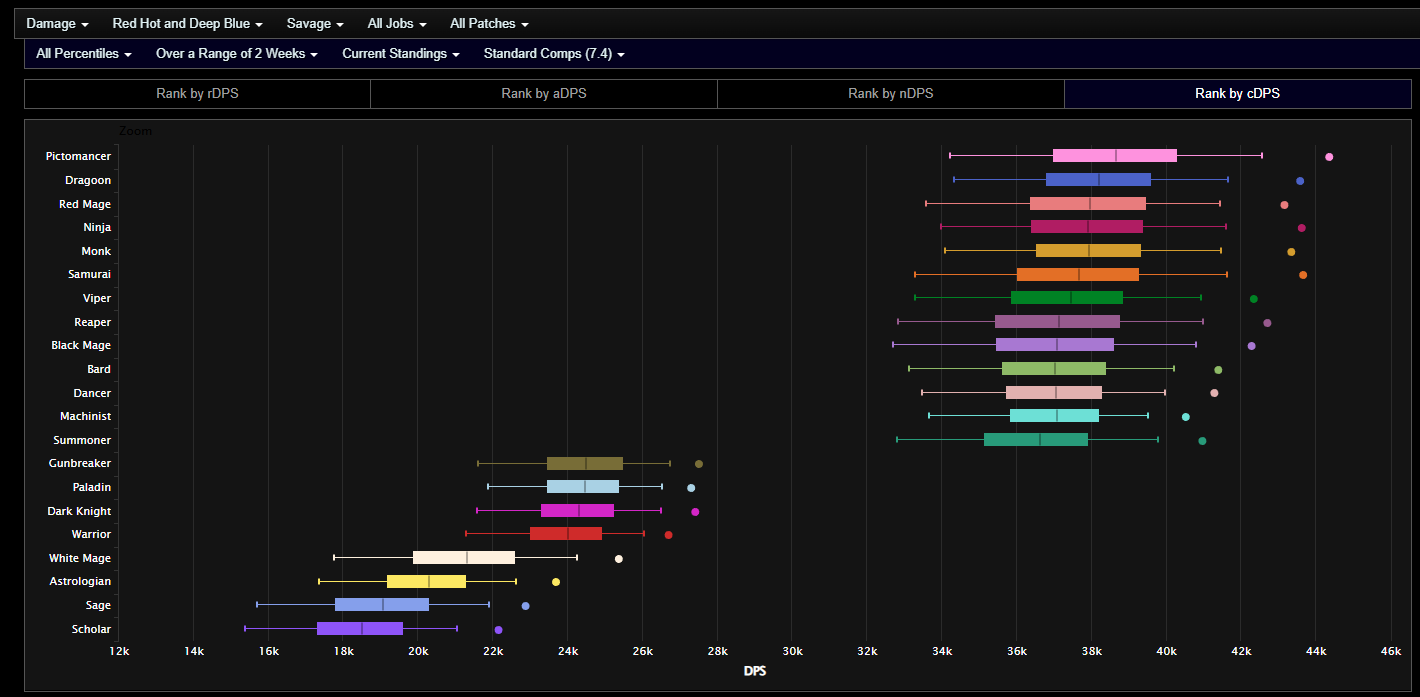Click the Bard job label
This screenshot has height=697, width=1420.
pyautogui.click(x=99, y=369)
